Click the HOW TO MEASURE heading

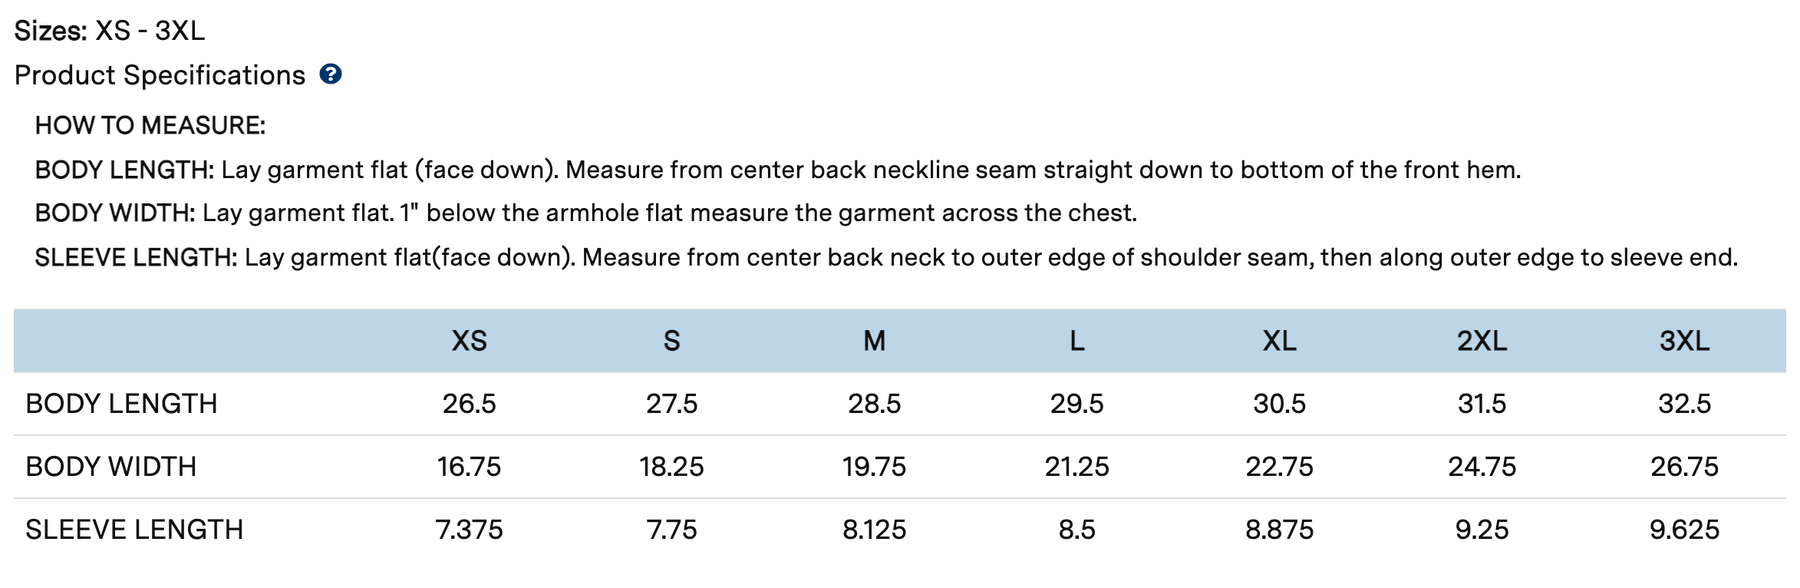click(x=150, y=126)
